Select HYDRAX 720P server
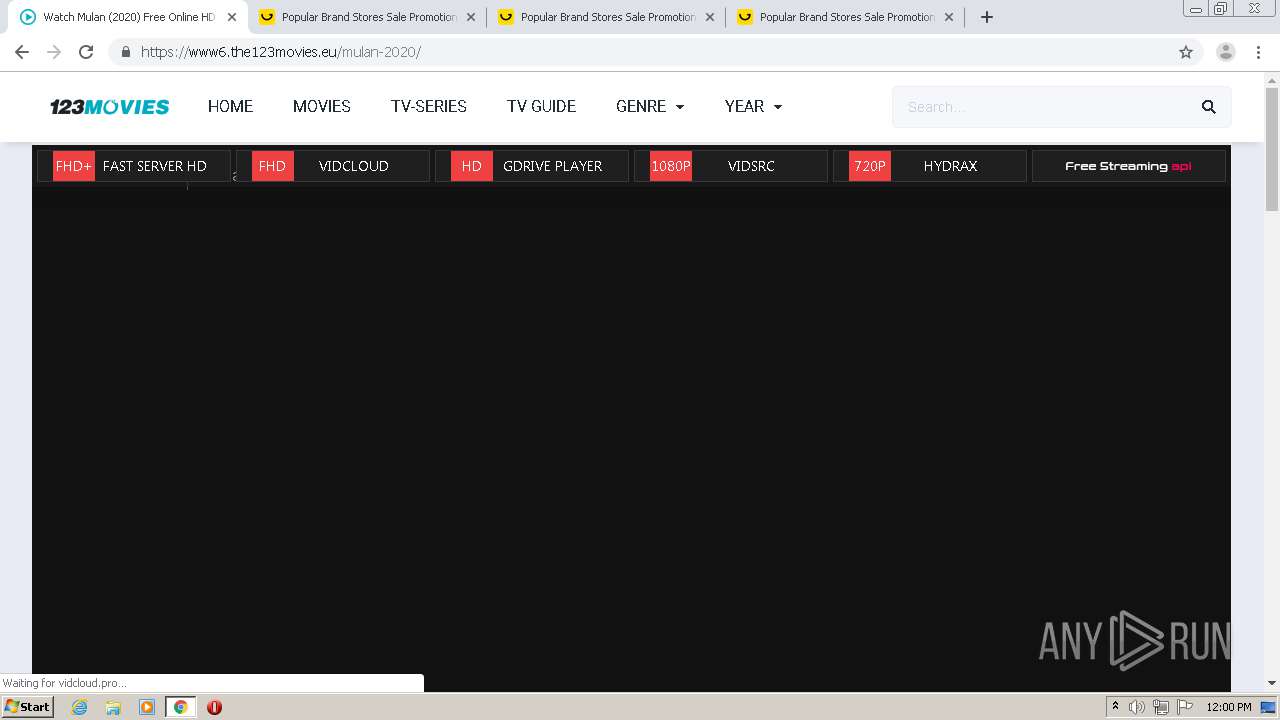 [930, 166]
